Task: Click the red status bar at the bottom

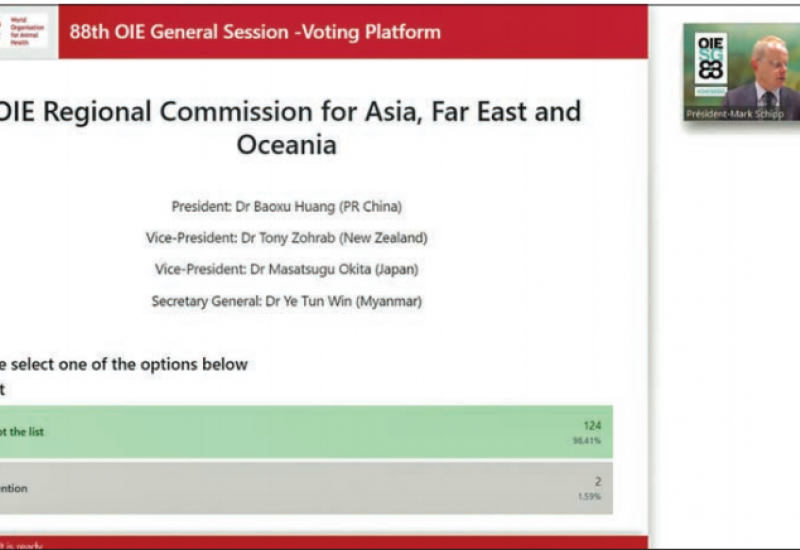Action: coord(320,542)
